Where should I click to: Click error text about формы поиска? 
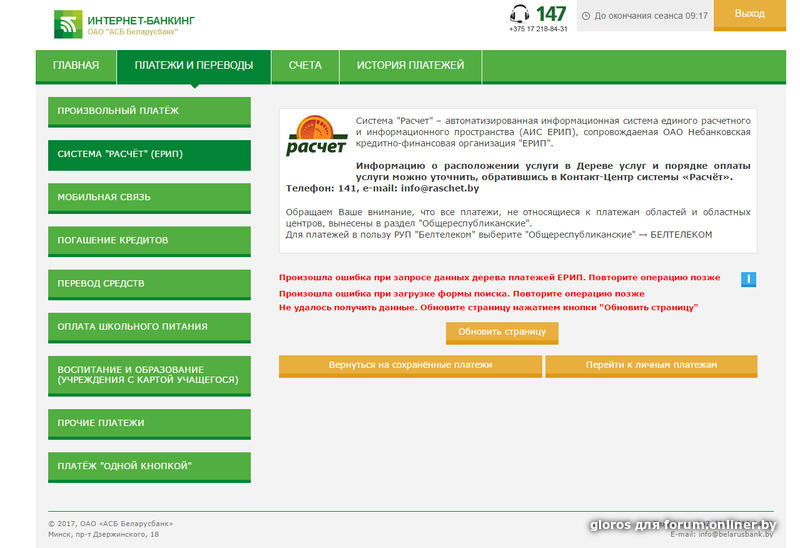click(461, 294)
